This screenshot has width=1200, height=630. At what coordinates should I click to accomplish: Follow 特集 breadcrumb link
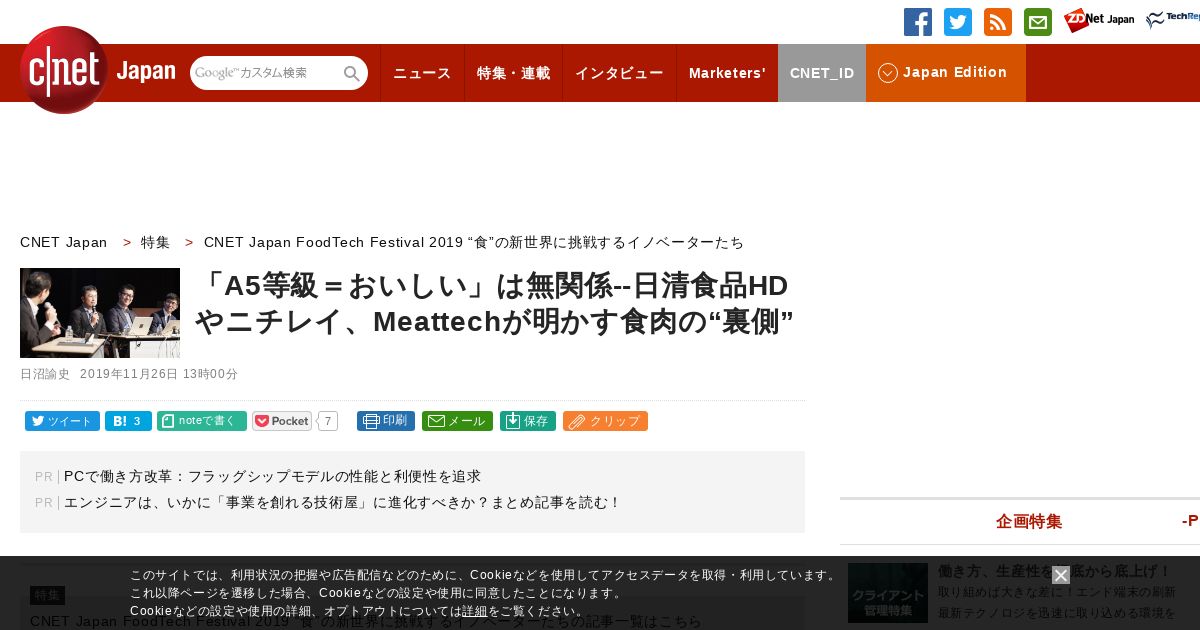pyautogui.click(x=155, y=242)
